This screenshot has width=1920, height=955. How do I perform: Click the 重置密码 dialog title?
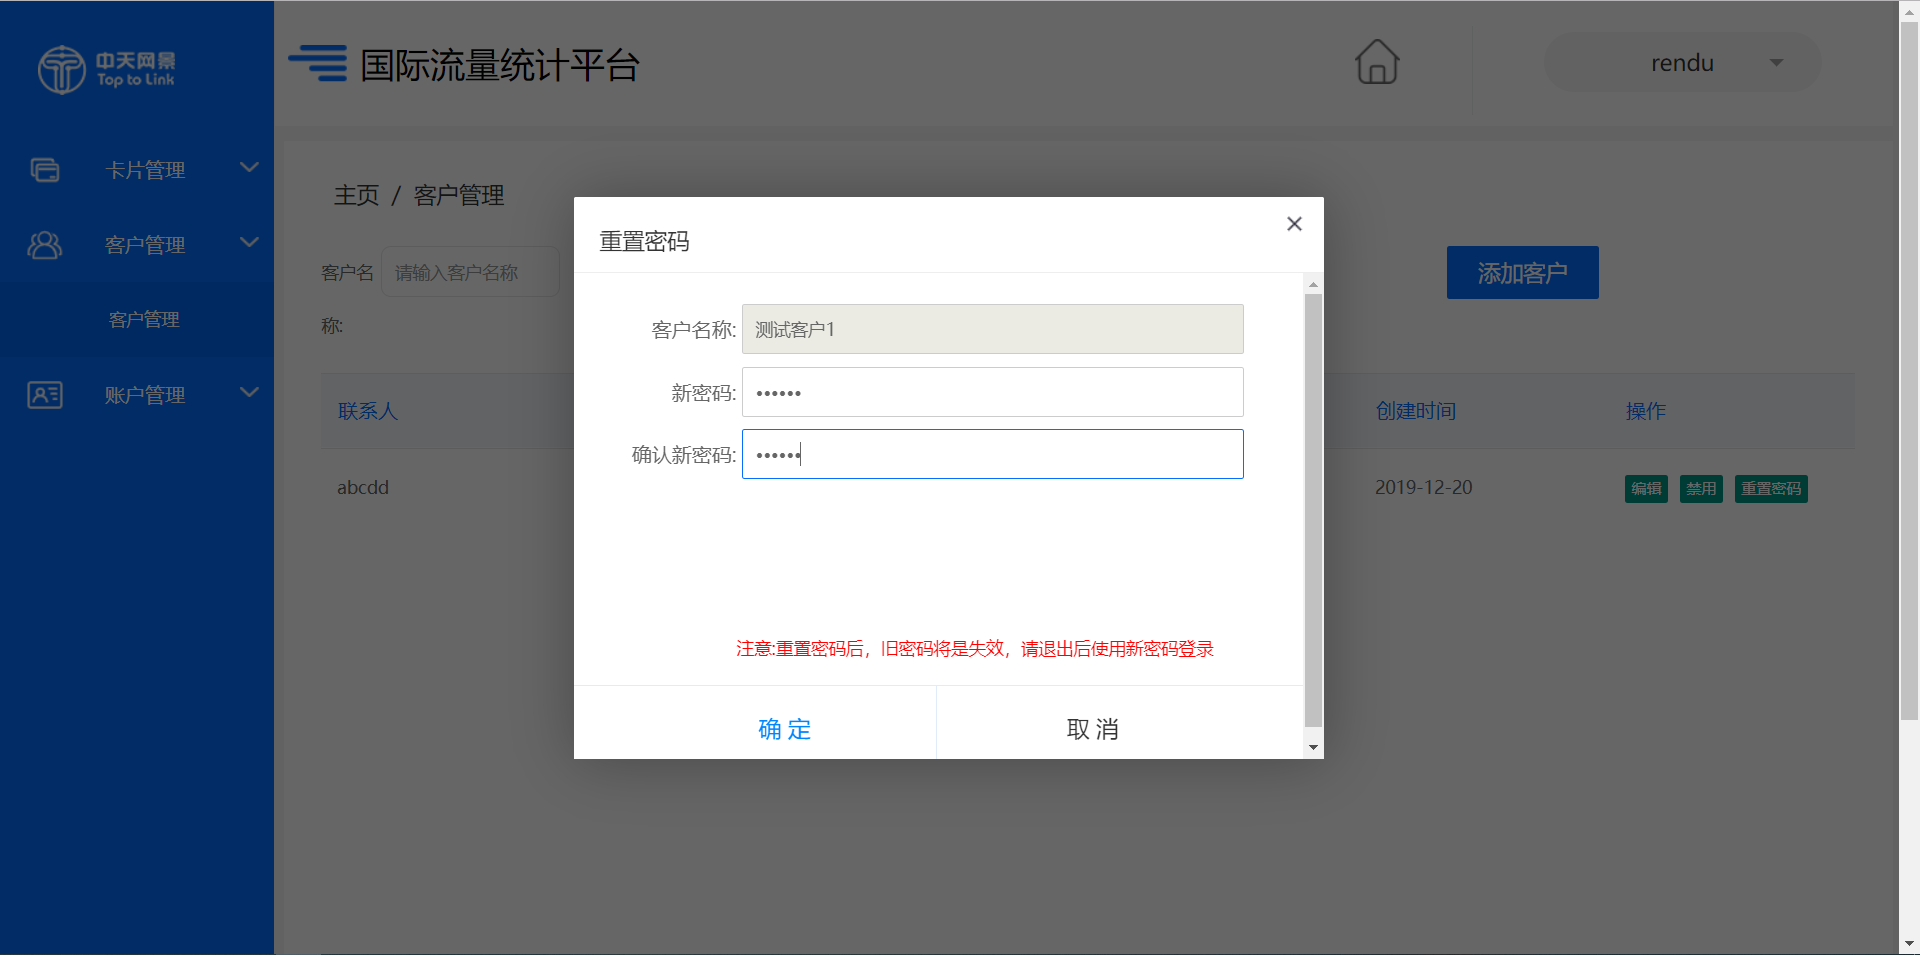(645, 241)
